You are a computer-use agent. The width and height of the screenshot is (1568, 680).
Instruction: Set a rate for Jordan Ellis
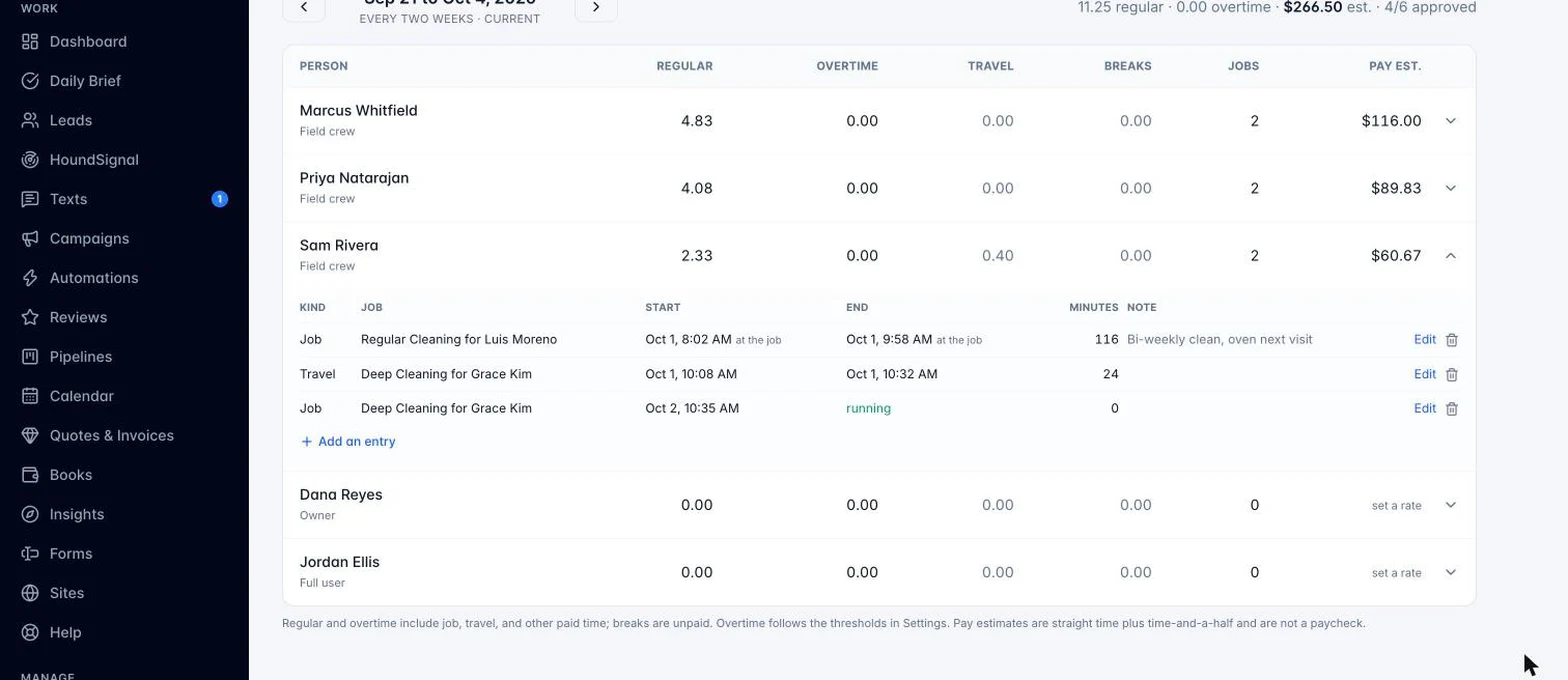pos(1396,574)
